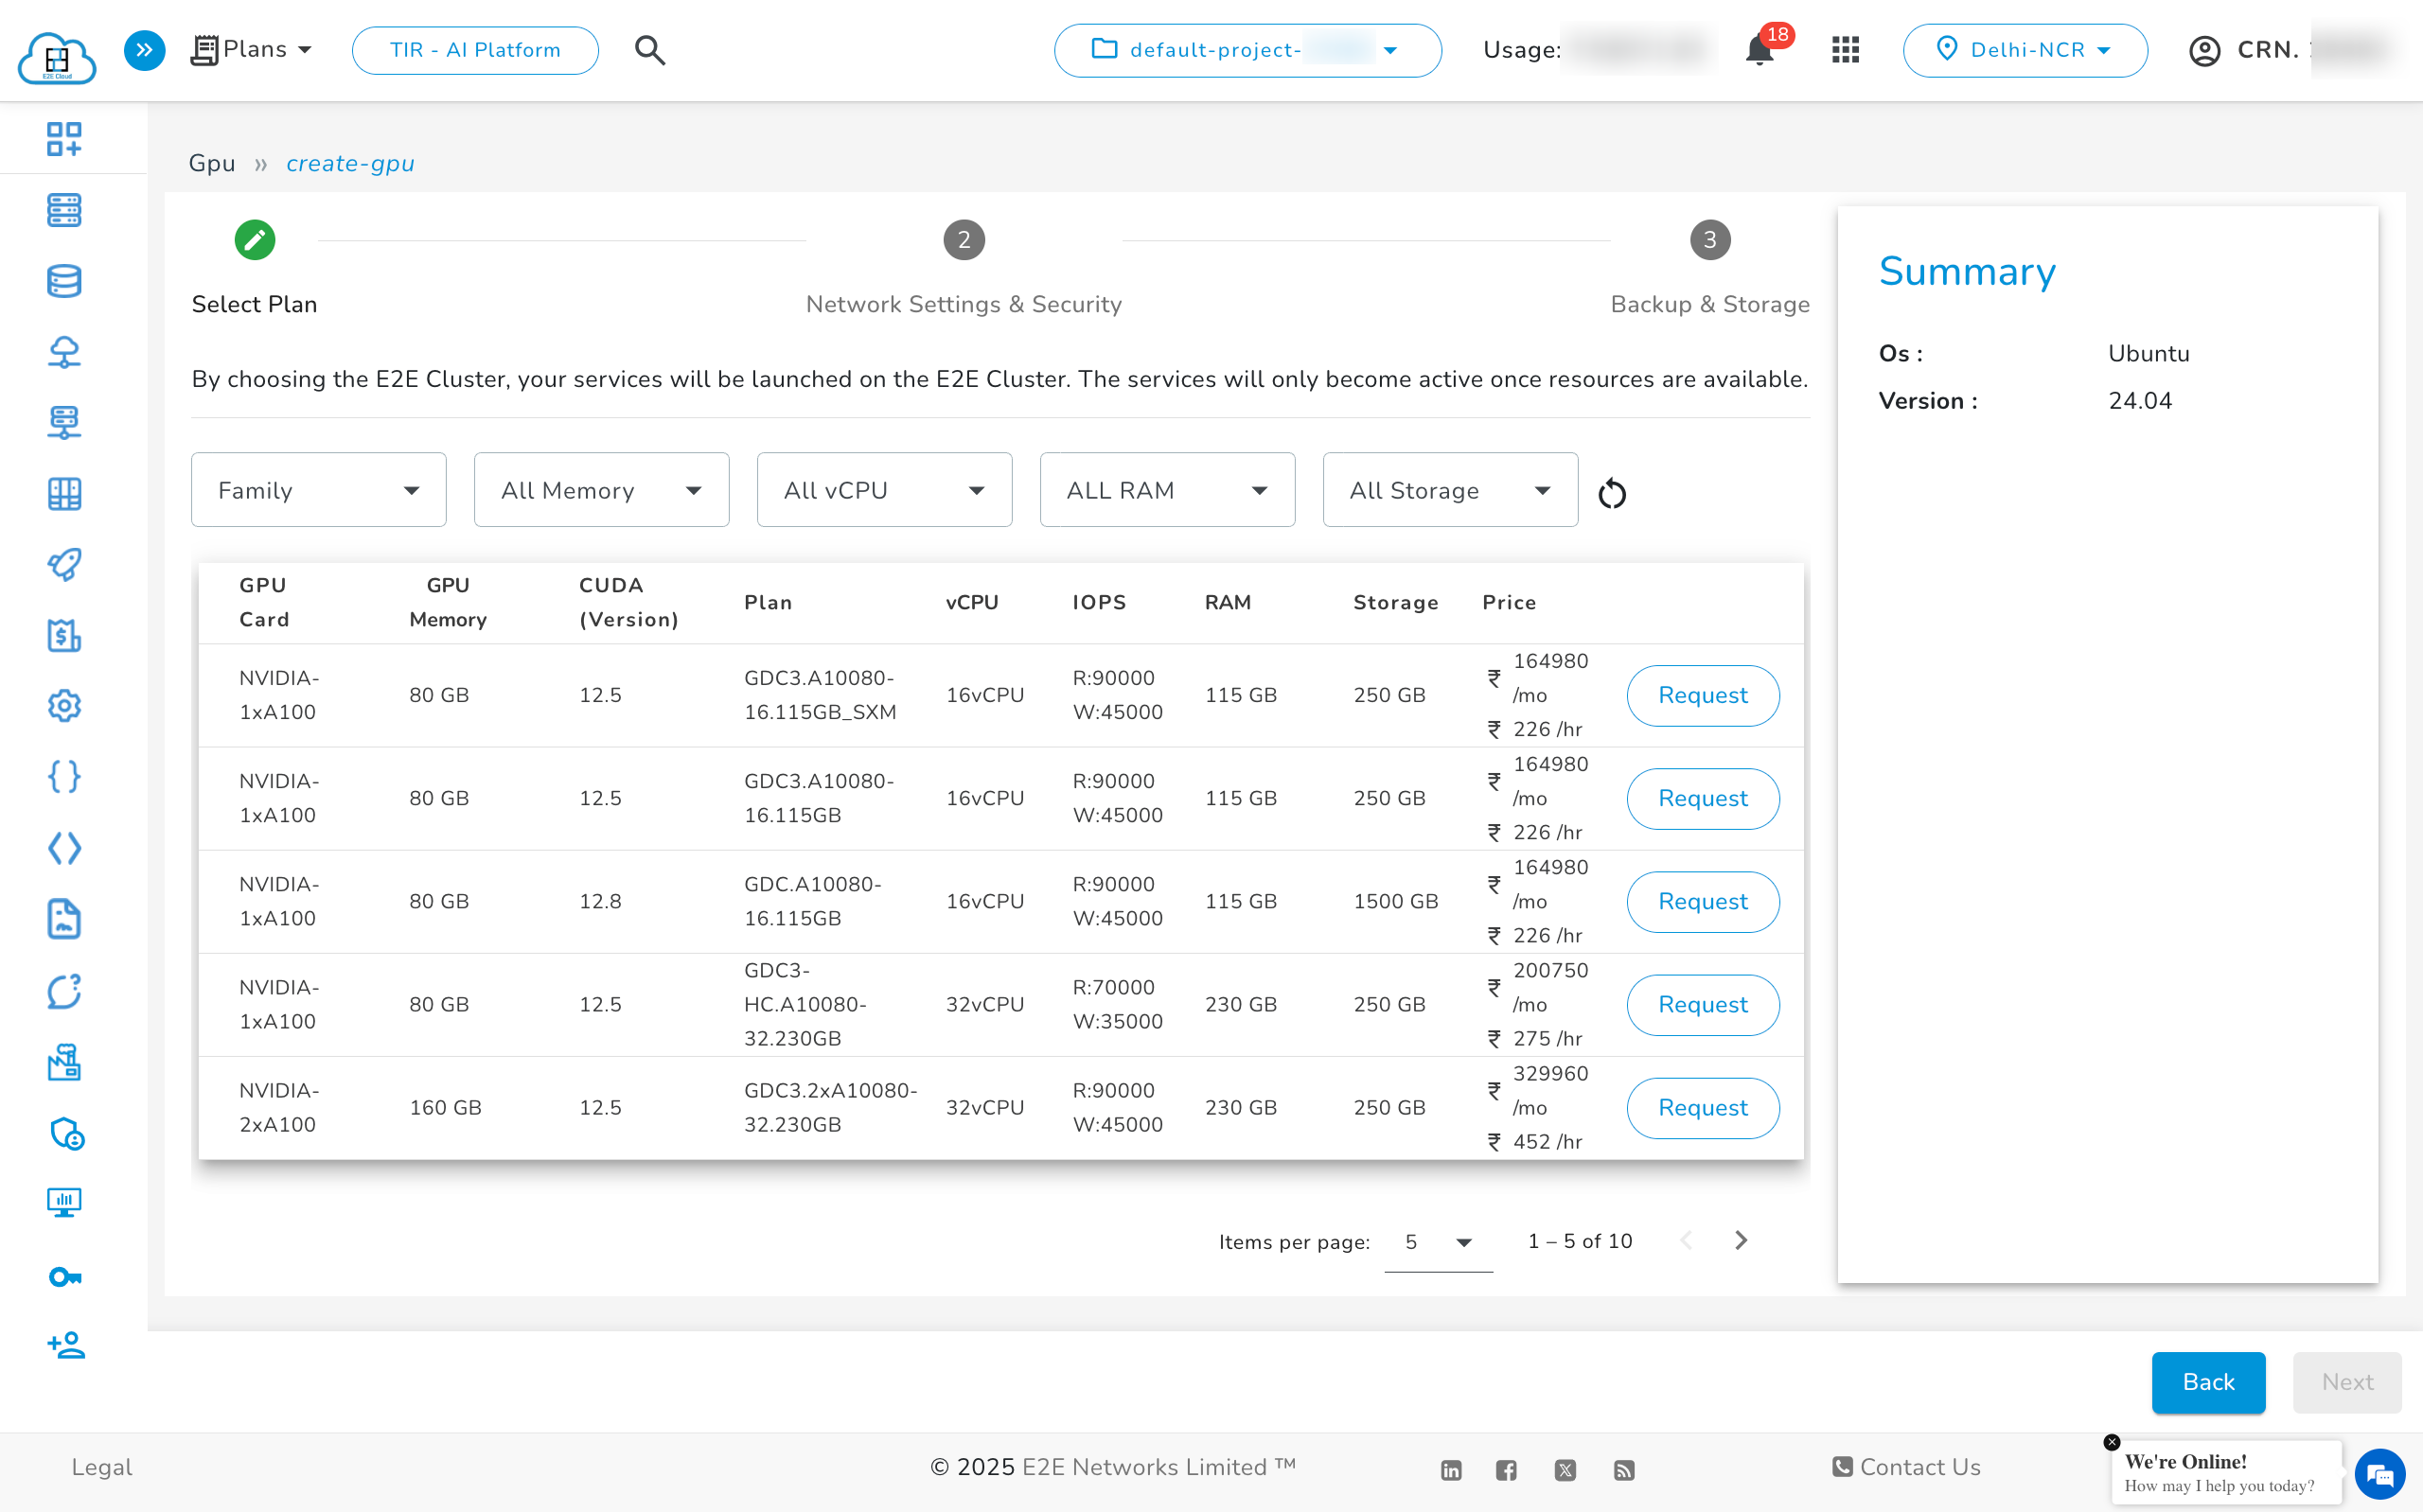Open the load balancer server sidebar icon
Image resolution: width=2423 pixels, height=1512 pixels.
tap(64, 423)
